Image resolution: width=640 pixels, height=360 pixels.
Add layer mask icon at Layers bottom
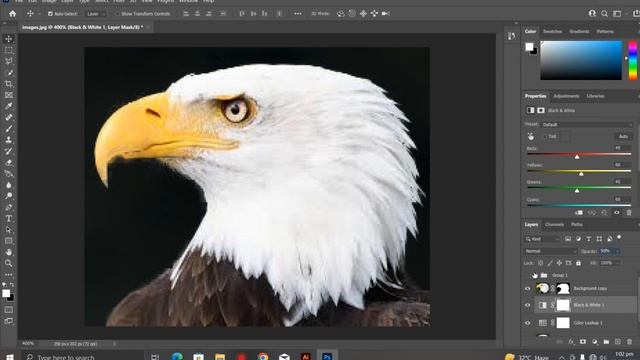tap(583, 342)
